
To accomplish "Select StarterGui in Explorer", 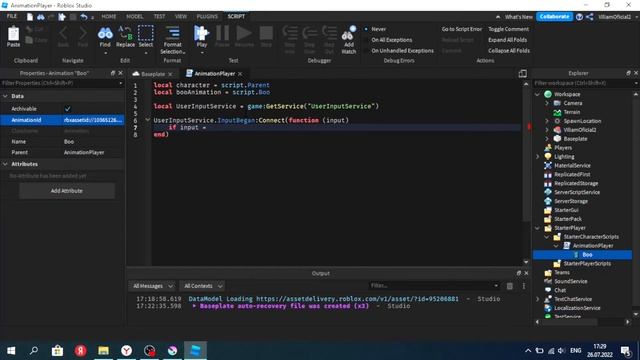I will pyautogui.click(x=566, y=210).
